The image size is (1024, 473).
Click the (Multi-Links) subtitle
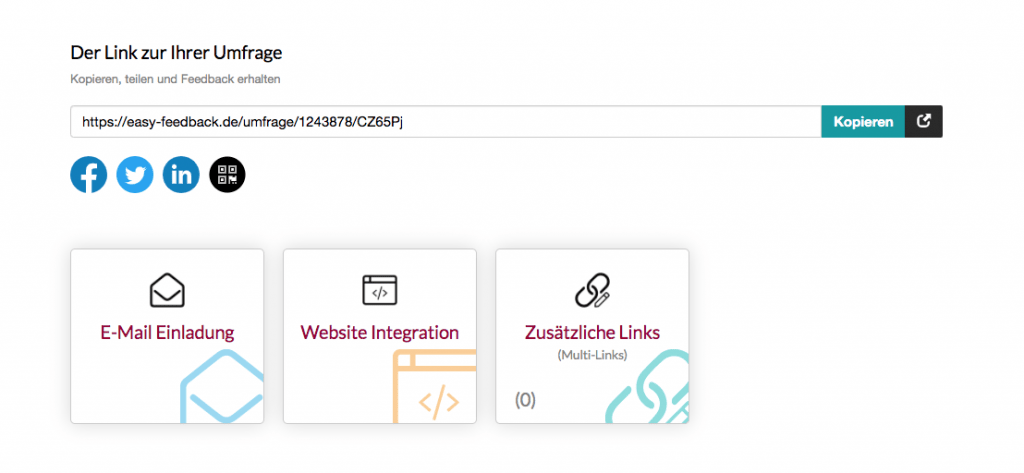(x=592, y=355)
